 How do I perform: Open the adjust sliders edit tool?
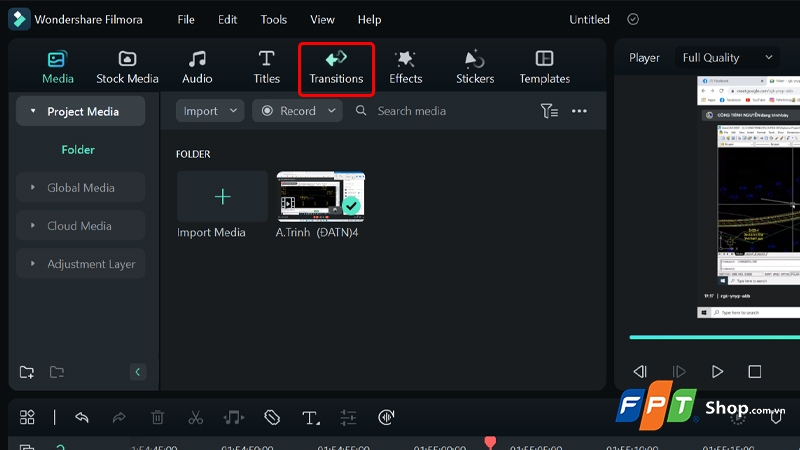point(348,417)
